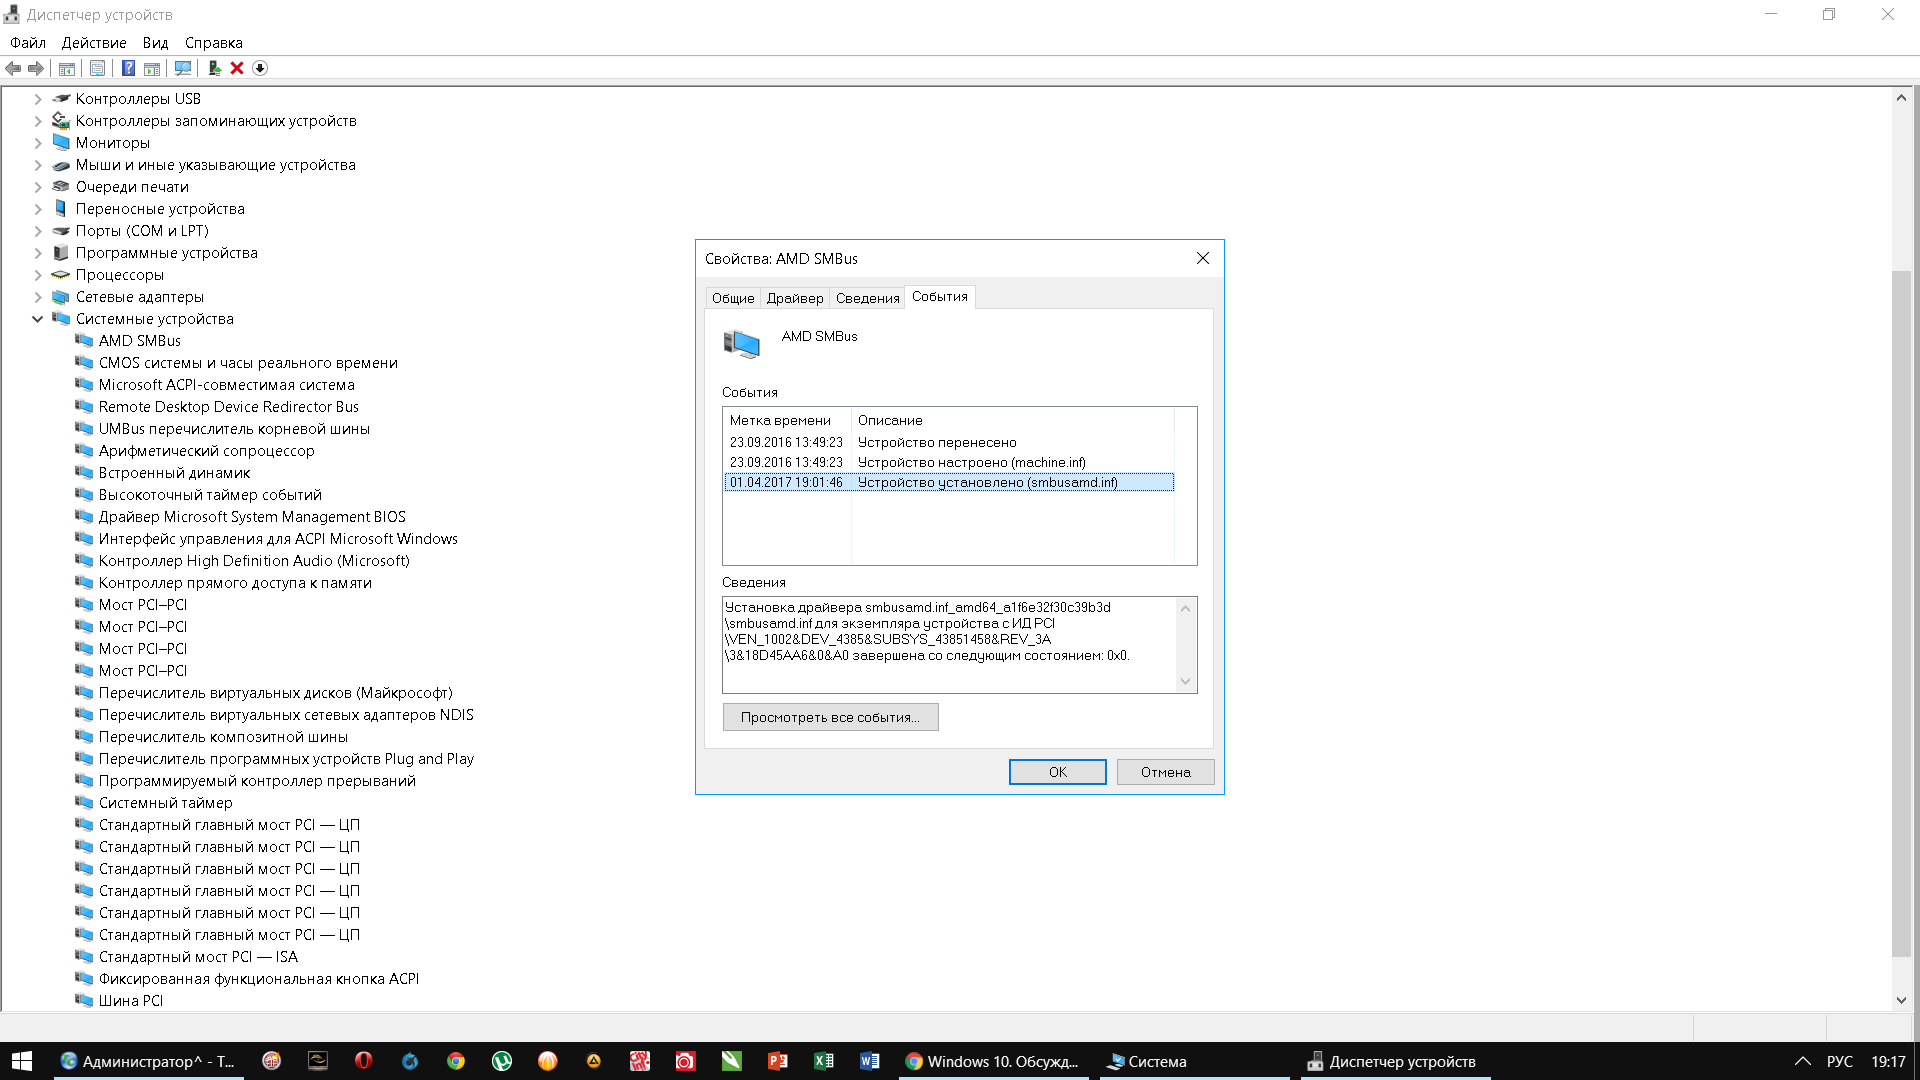Select the Устройство перенесено event row

pyautogui.click(x=936, y=442)
